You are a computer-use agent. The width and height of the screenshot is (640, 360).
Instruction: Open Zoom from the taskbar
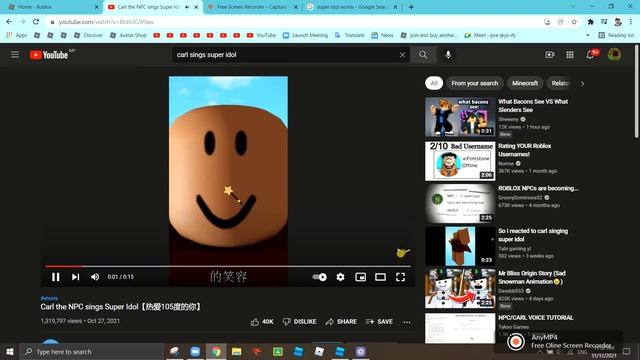195,351
